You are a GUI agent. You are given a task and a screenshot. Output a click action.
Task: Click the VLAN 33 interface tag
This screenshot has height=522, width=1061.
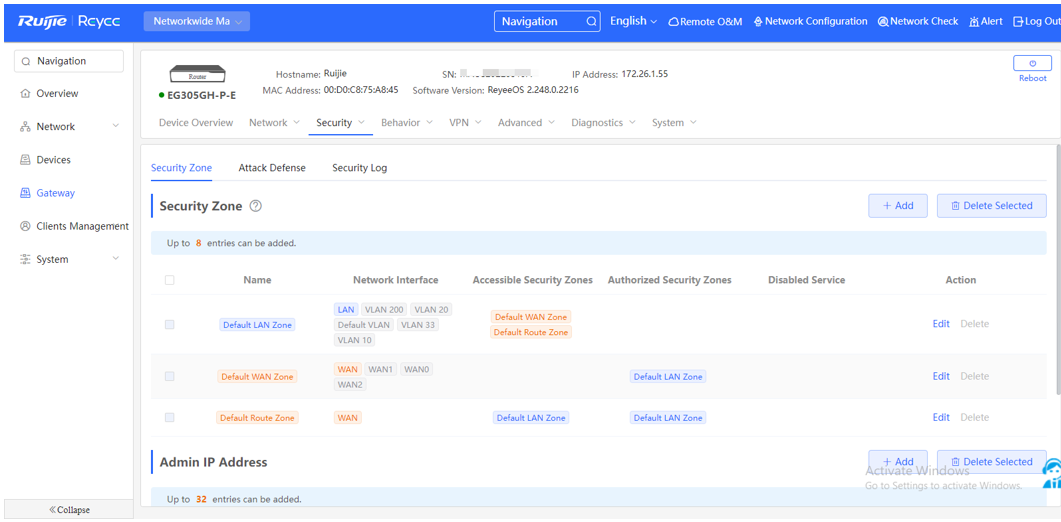pyautogui.click(x=418, y=325)
